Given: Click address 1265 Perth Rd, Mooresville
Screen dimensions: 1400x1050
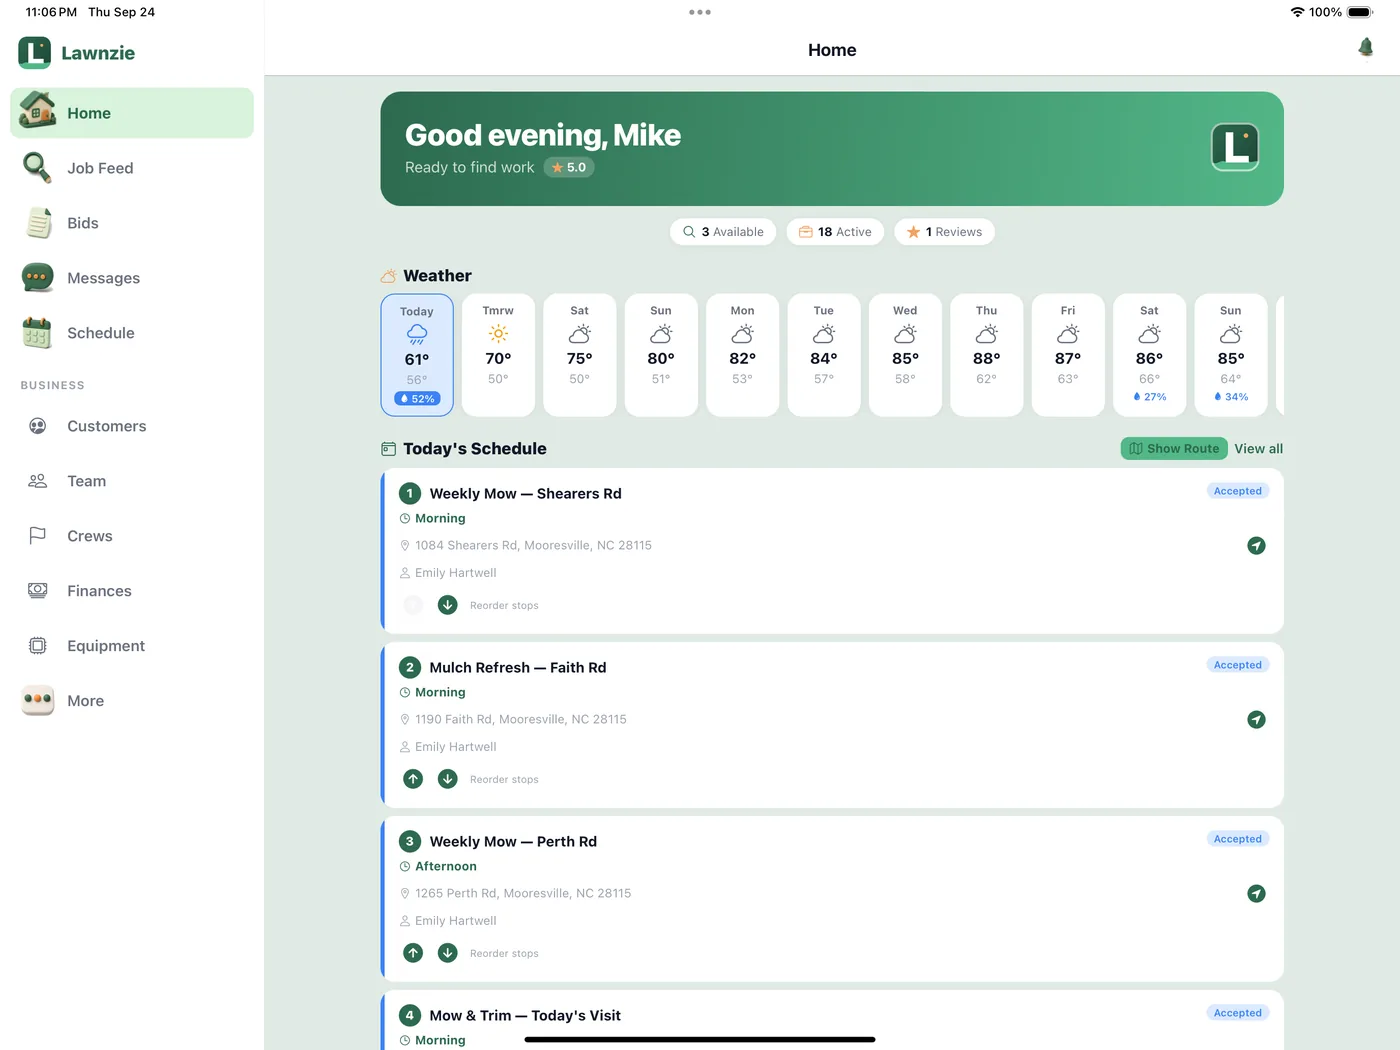Looking at the screenshot, I should point(523,893).
